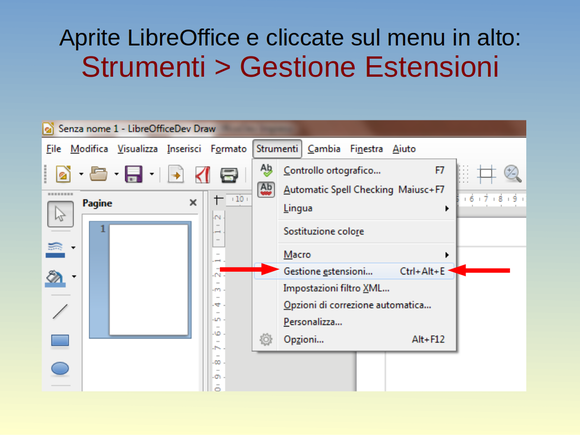Click the Export document icon
580x435 pixels.
176,174
